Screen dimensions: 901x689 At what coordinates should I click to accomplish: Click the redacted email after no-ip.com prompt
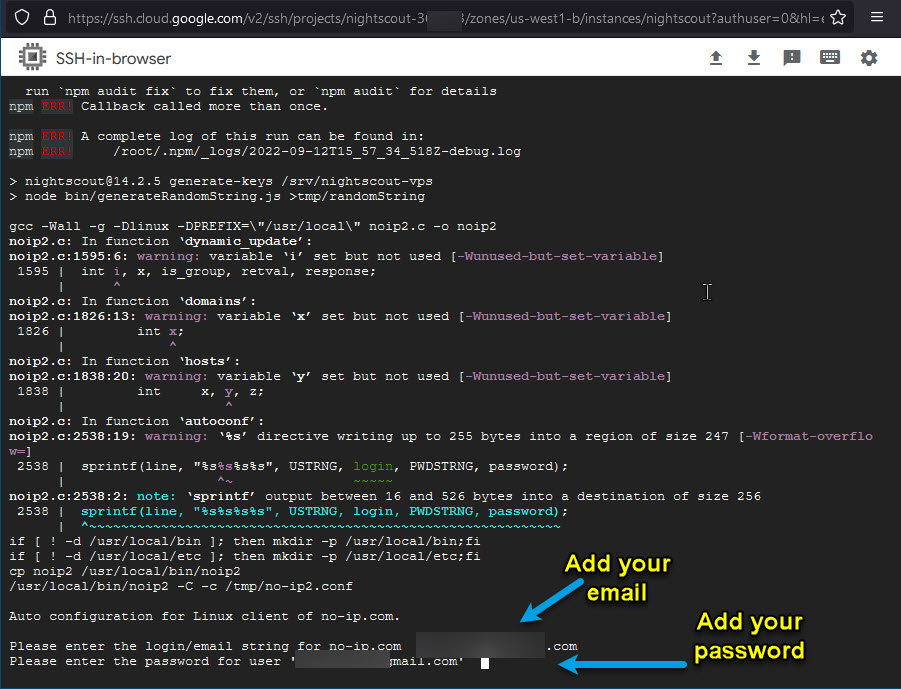480,646
